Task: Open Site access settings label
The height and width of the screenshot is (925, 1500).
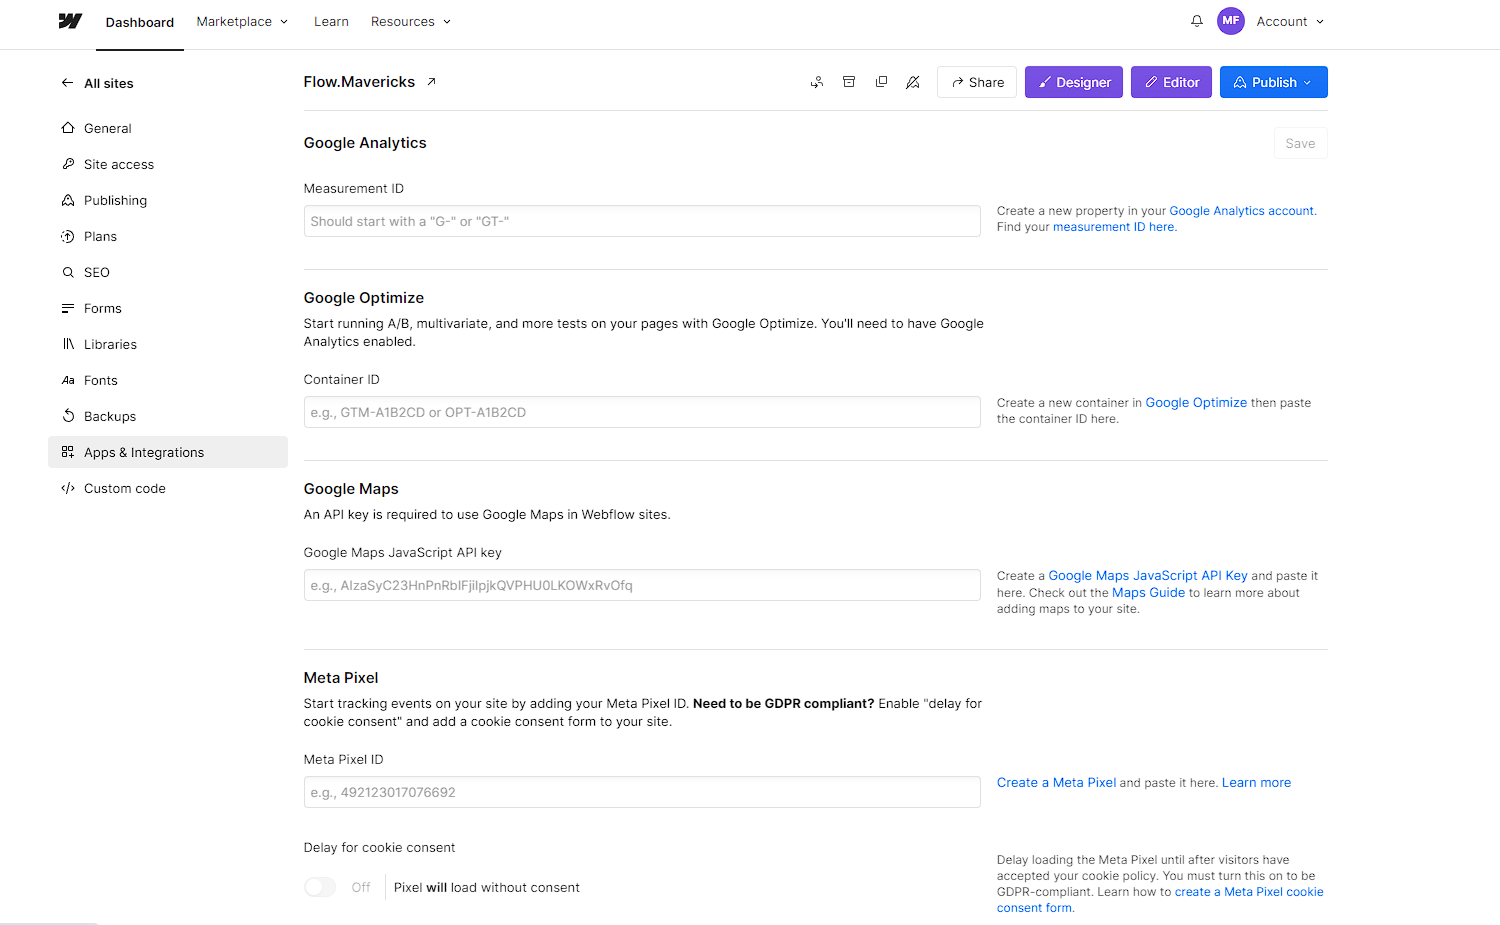Action: pos(119,164)
